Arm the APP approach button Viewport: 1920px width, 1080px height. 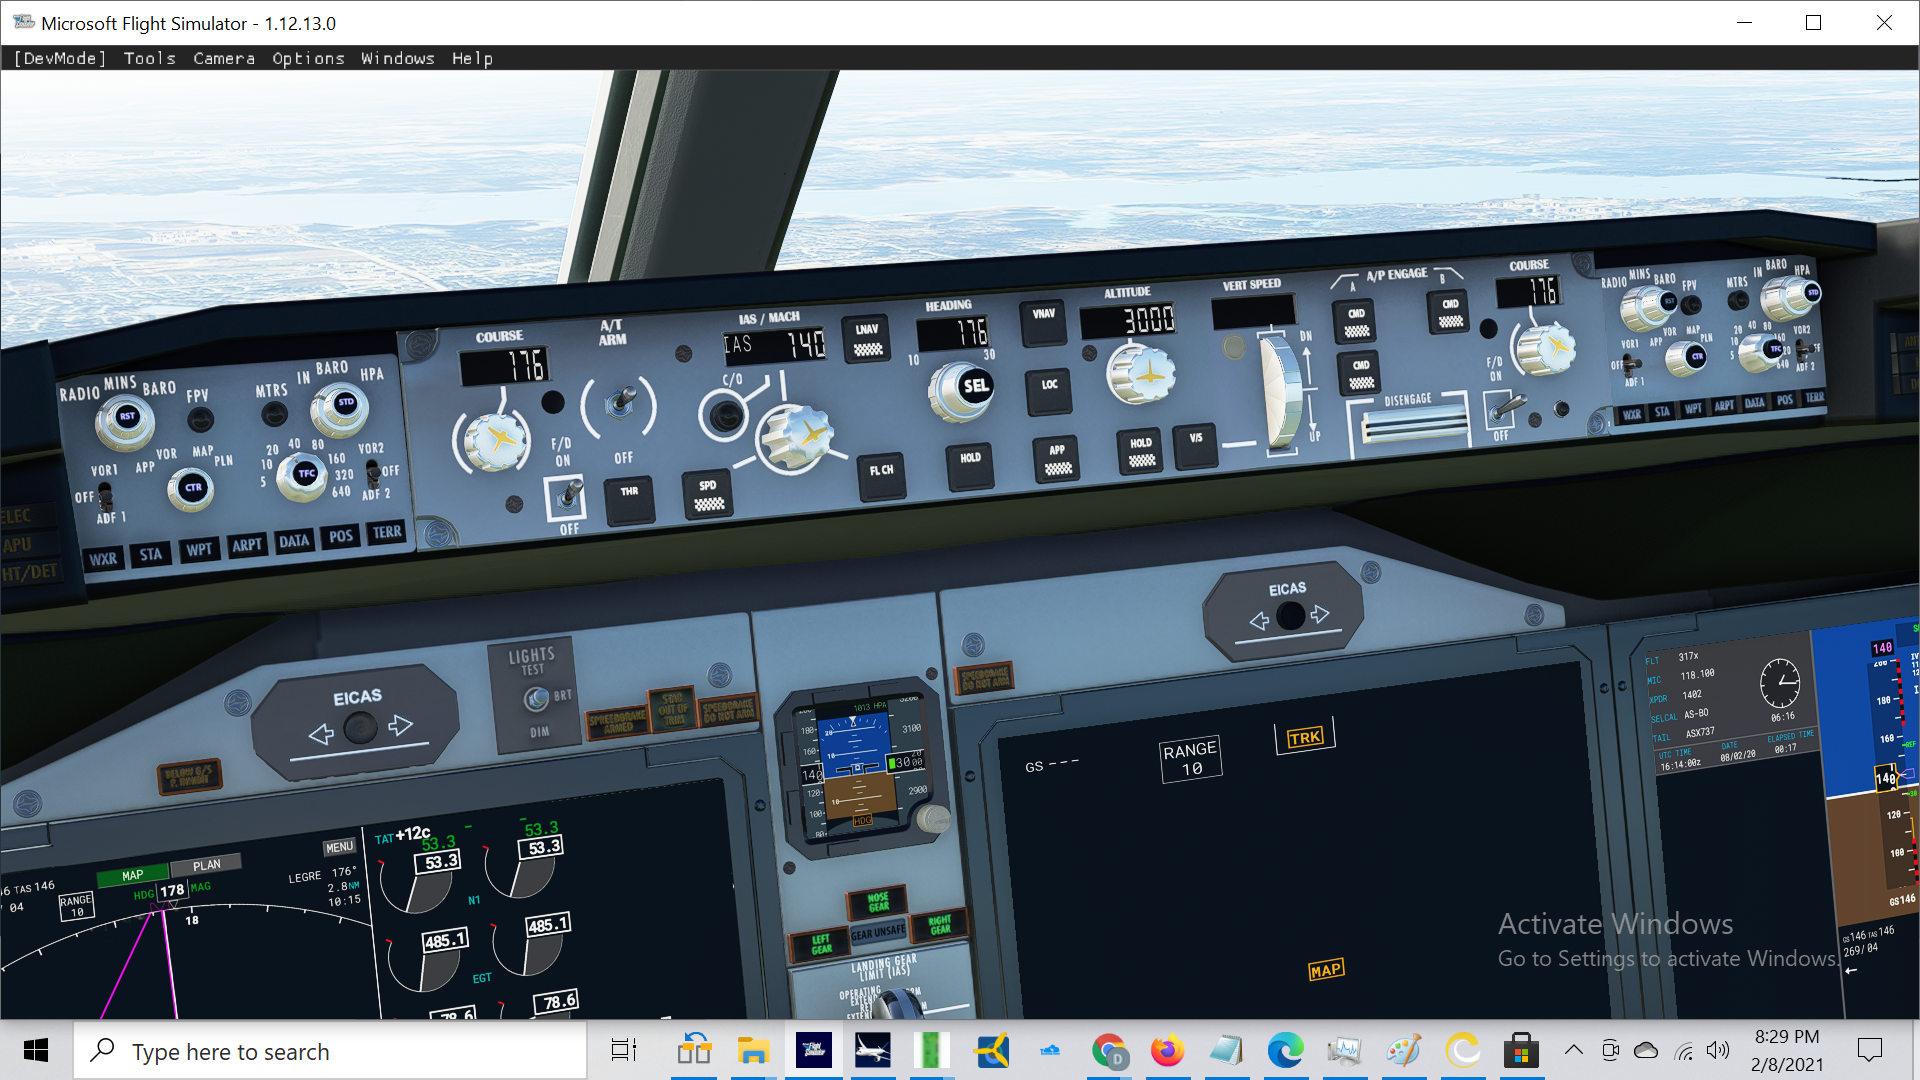(x=1057, y=459)
